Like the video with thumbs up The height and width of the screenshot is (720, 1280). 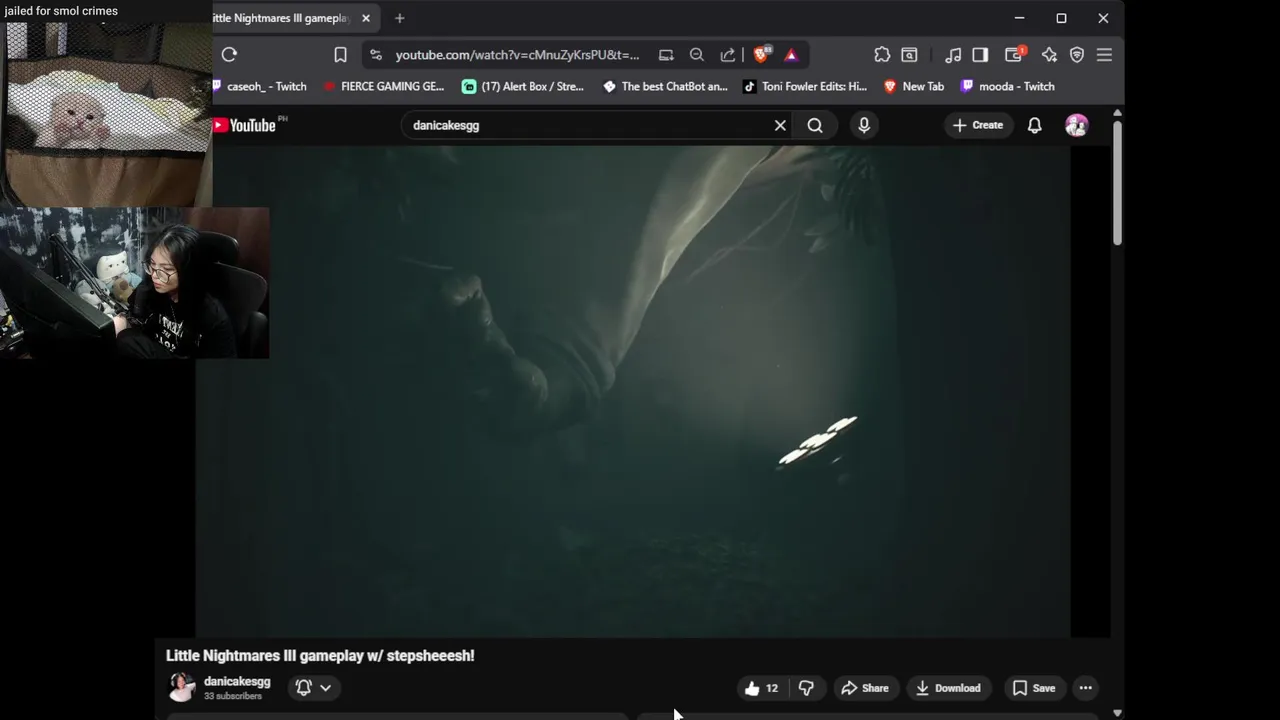(761, 688)
